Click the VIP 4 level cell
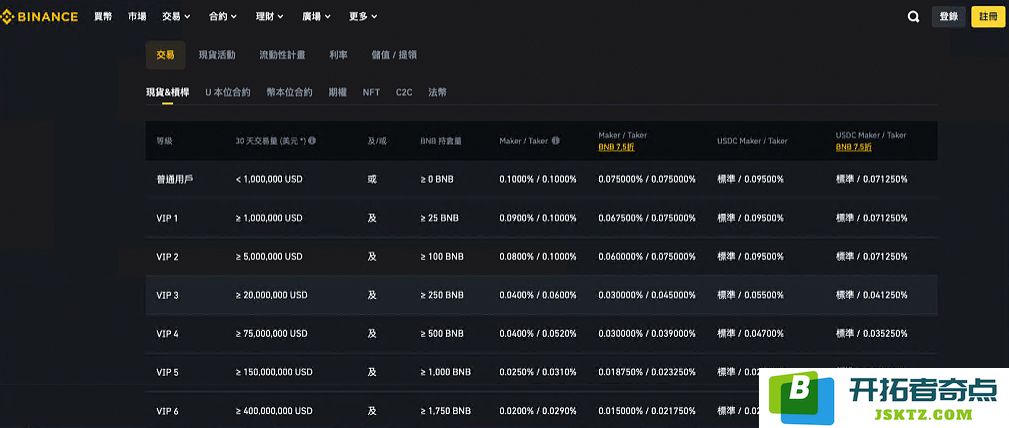The width and height of the screenshot is (1009, 428). (x=167, y=334)
